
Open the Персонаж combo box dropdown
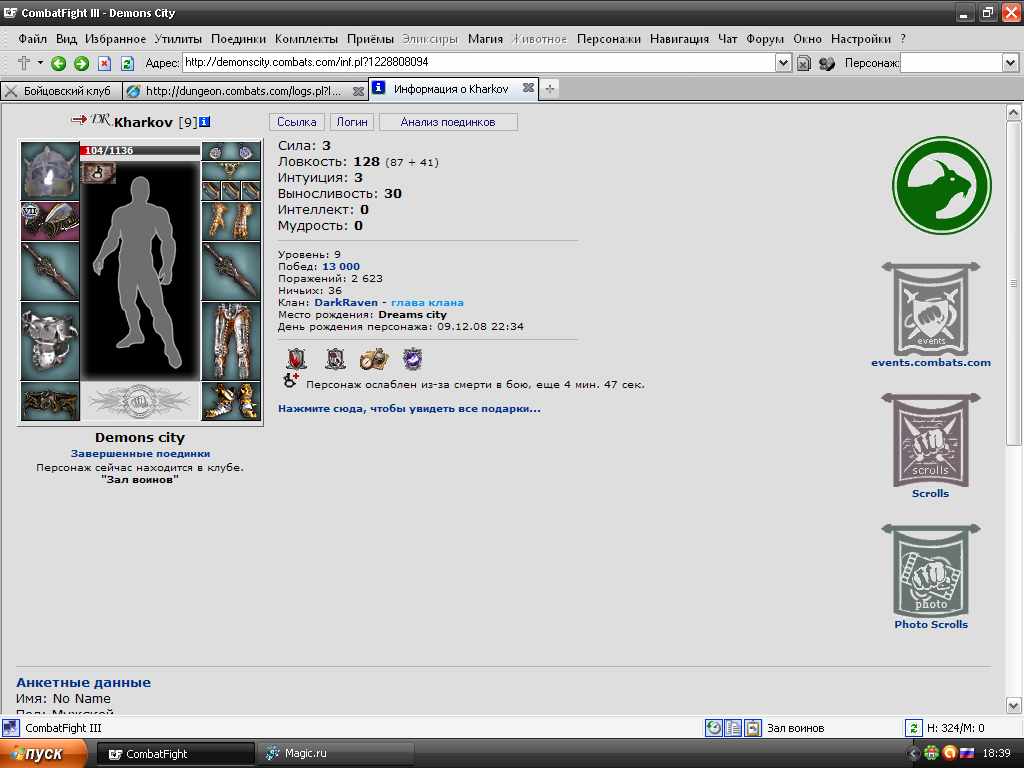[x=1010, y=63]
